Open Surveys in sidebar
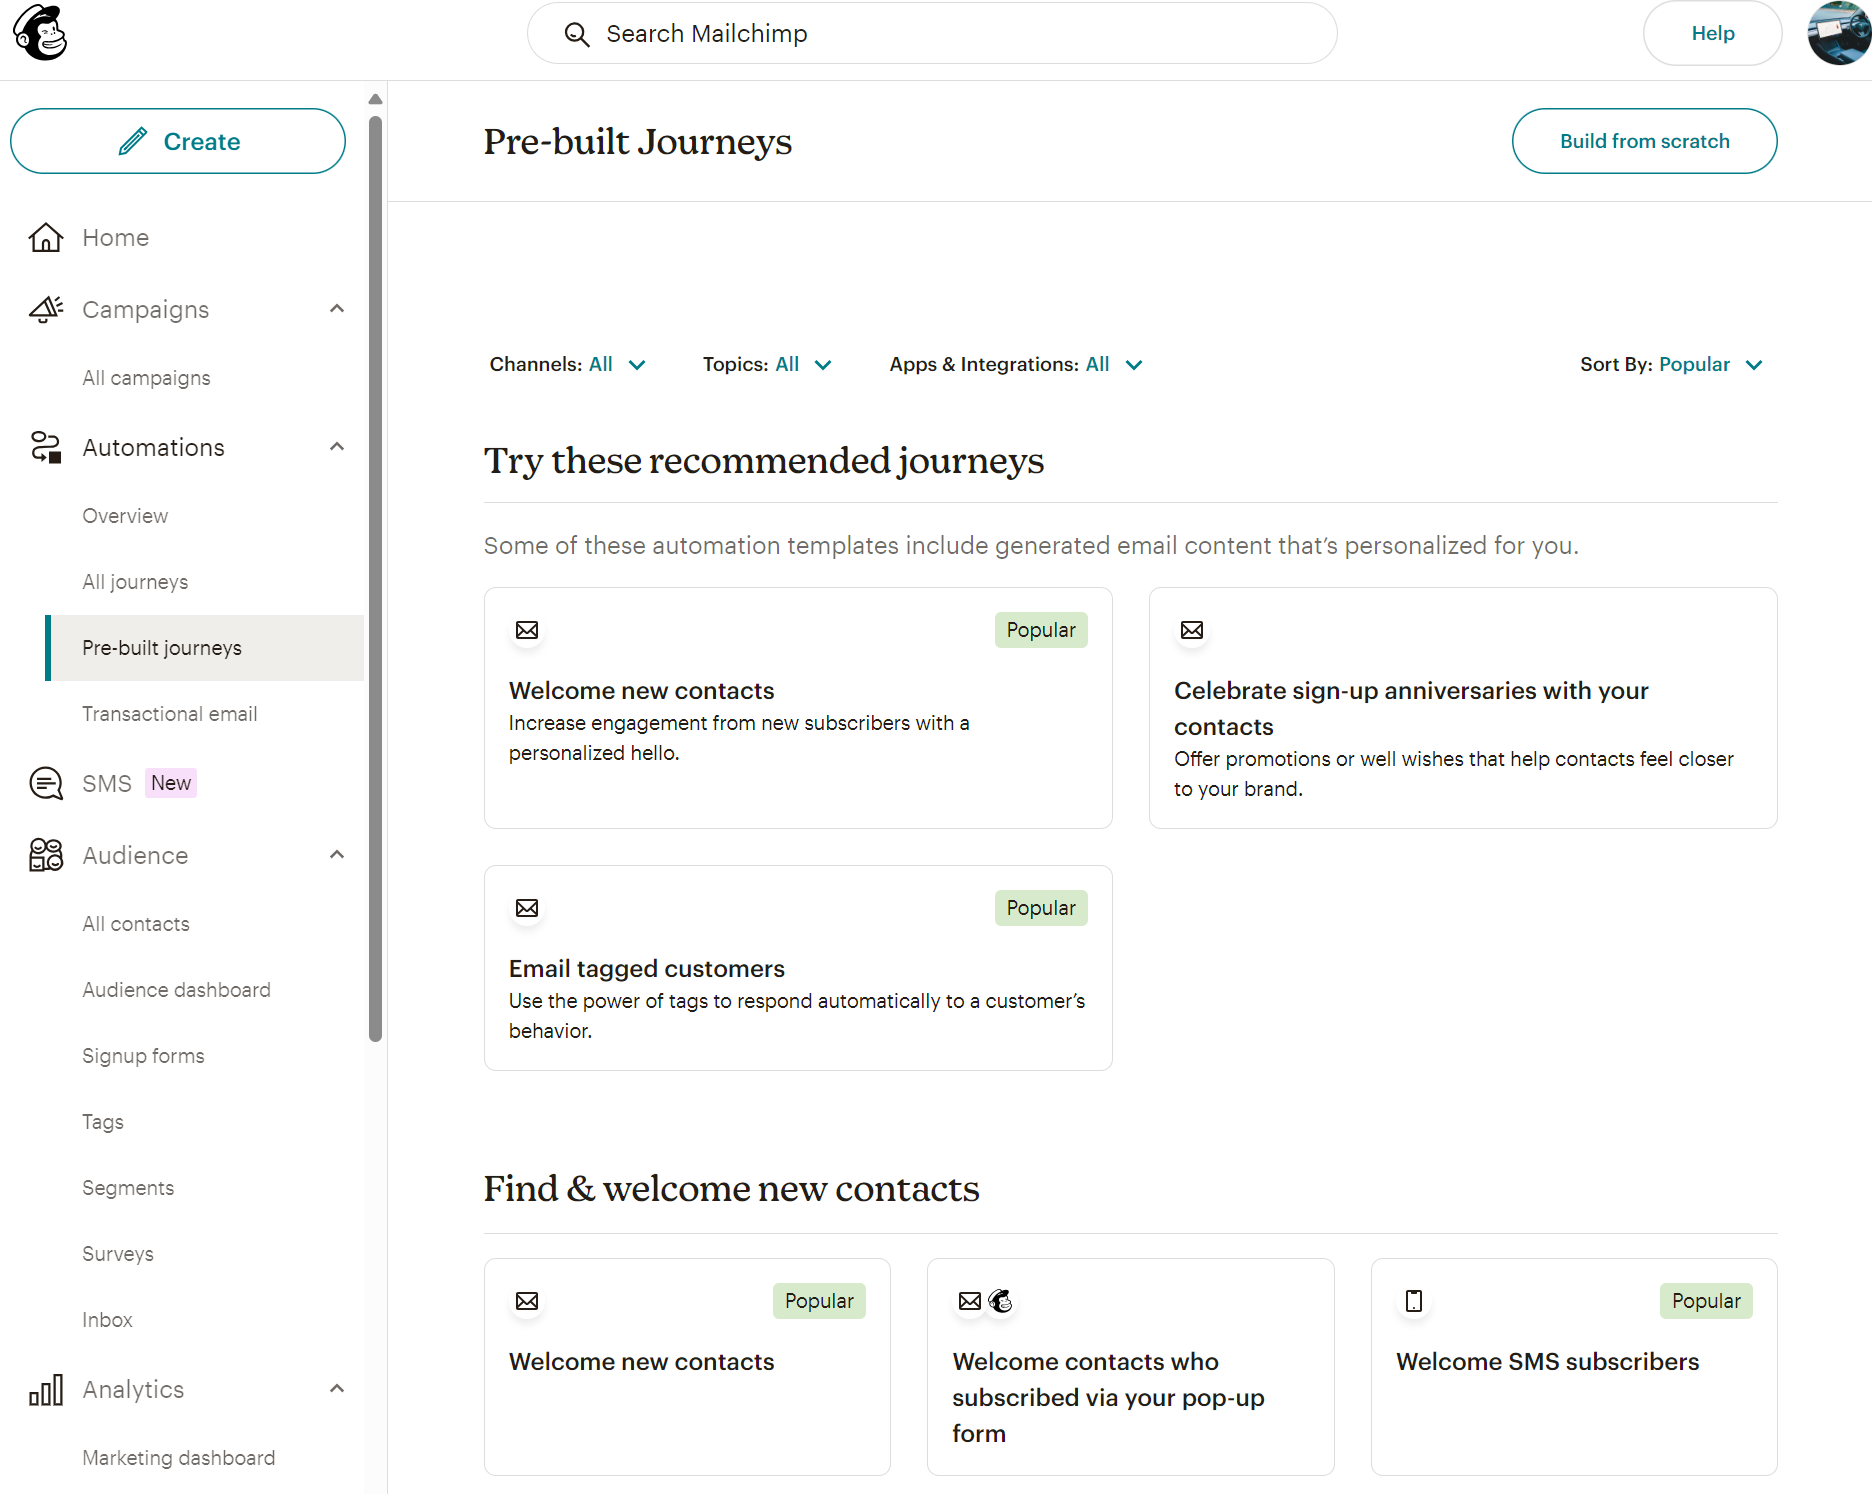This screenshot has width=1872, height=1494. [x=118, y=1254]
